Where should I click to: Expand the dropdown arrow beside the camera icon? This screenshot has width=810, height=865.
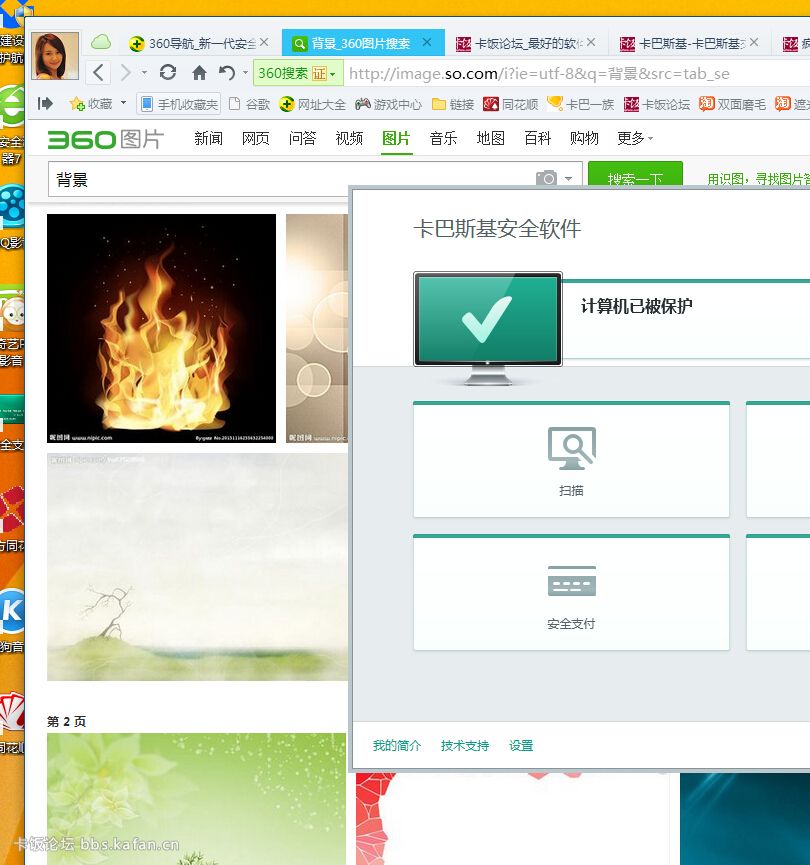568,178
